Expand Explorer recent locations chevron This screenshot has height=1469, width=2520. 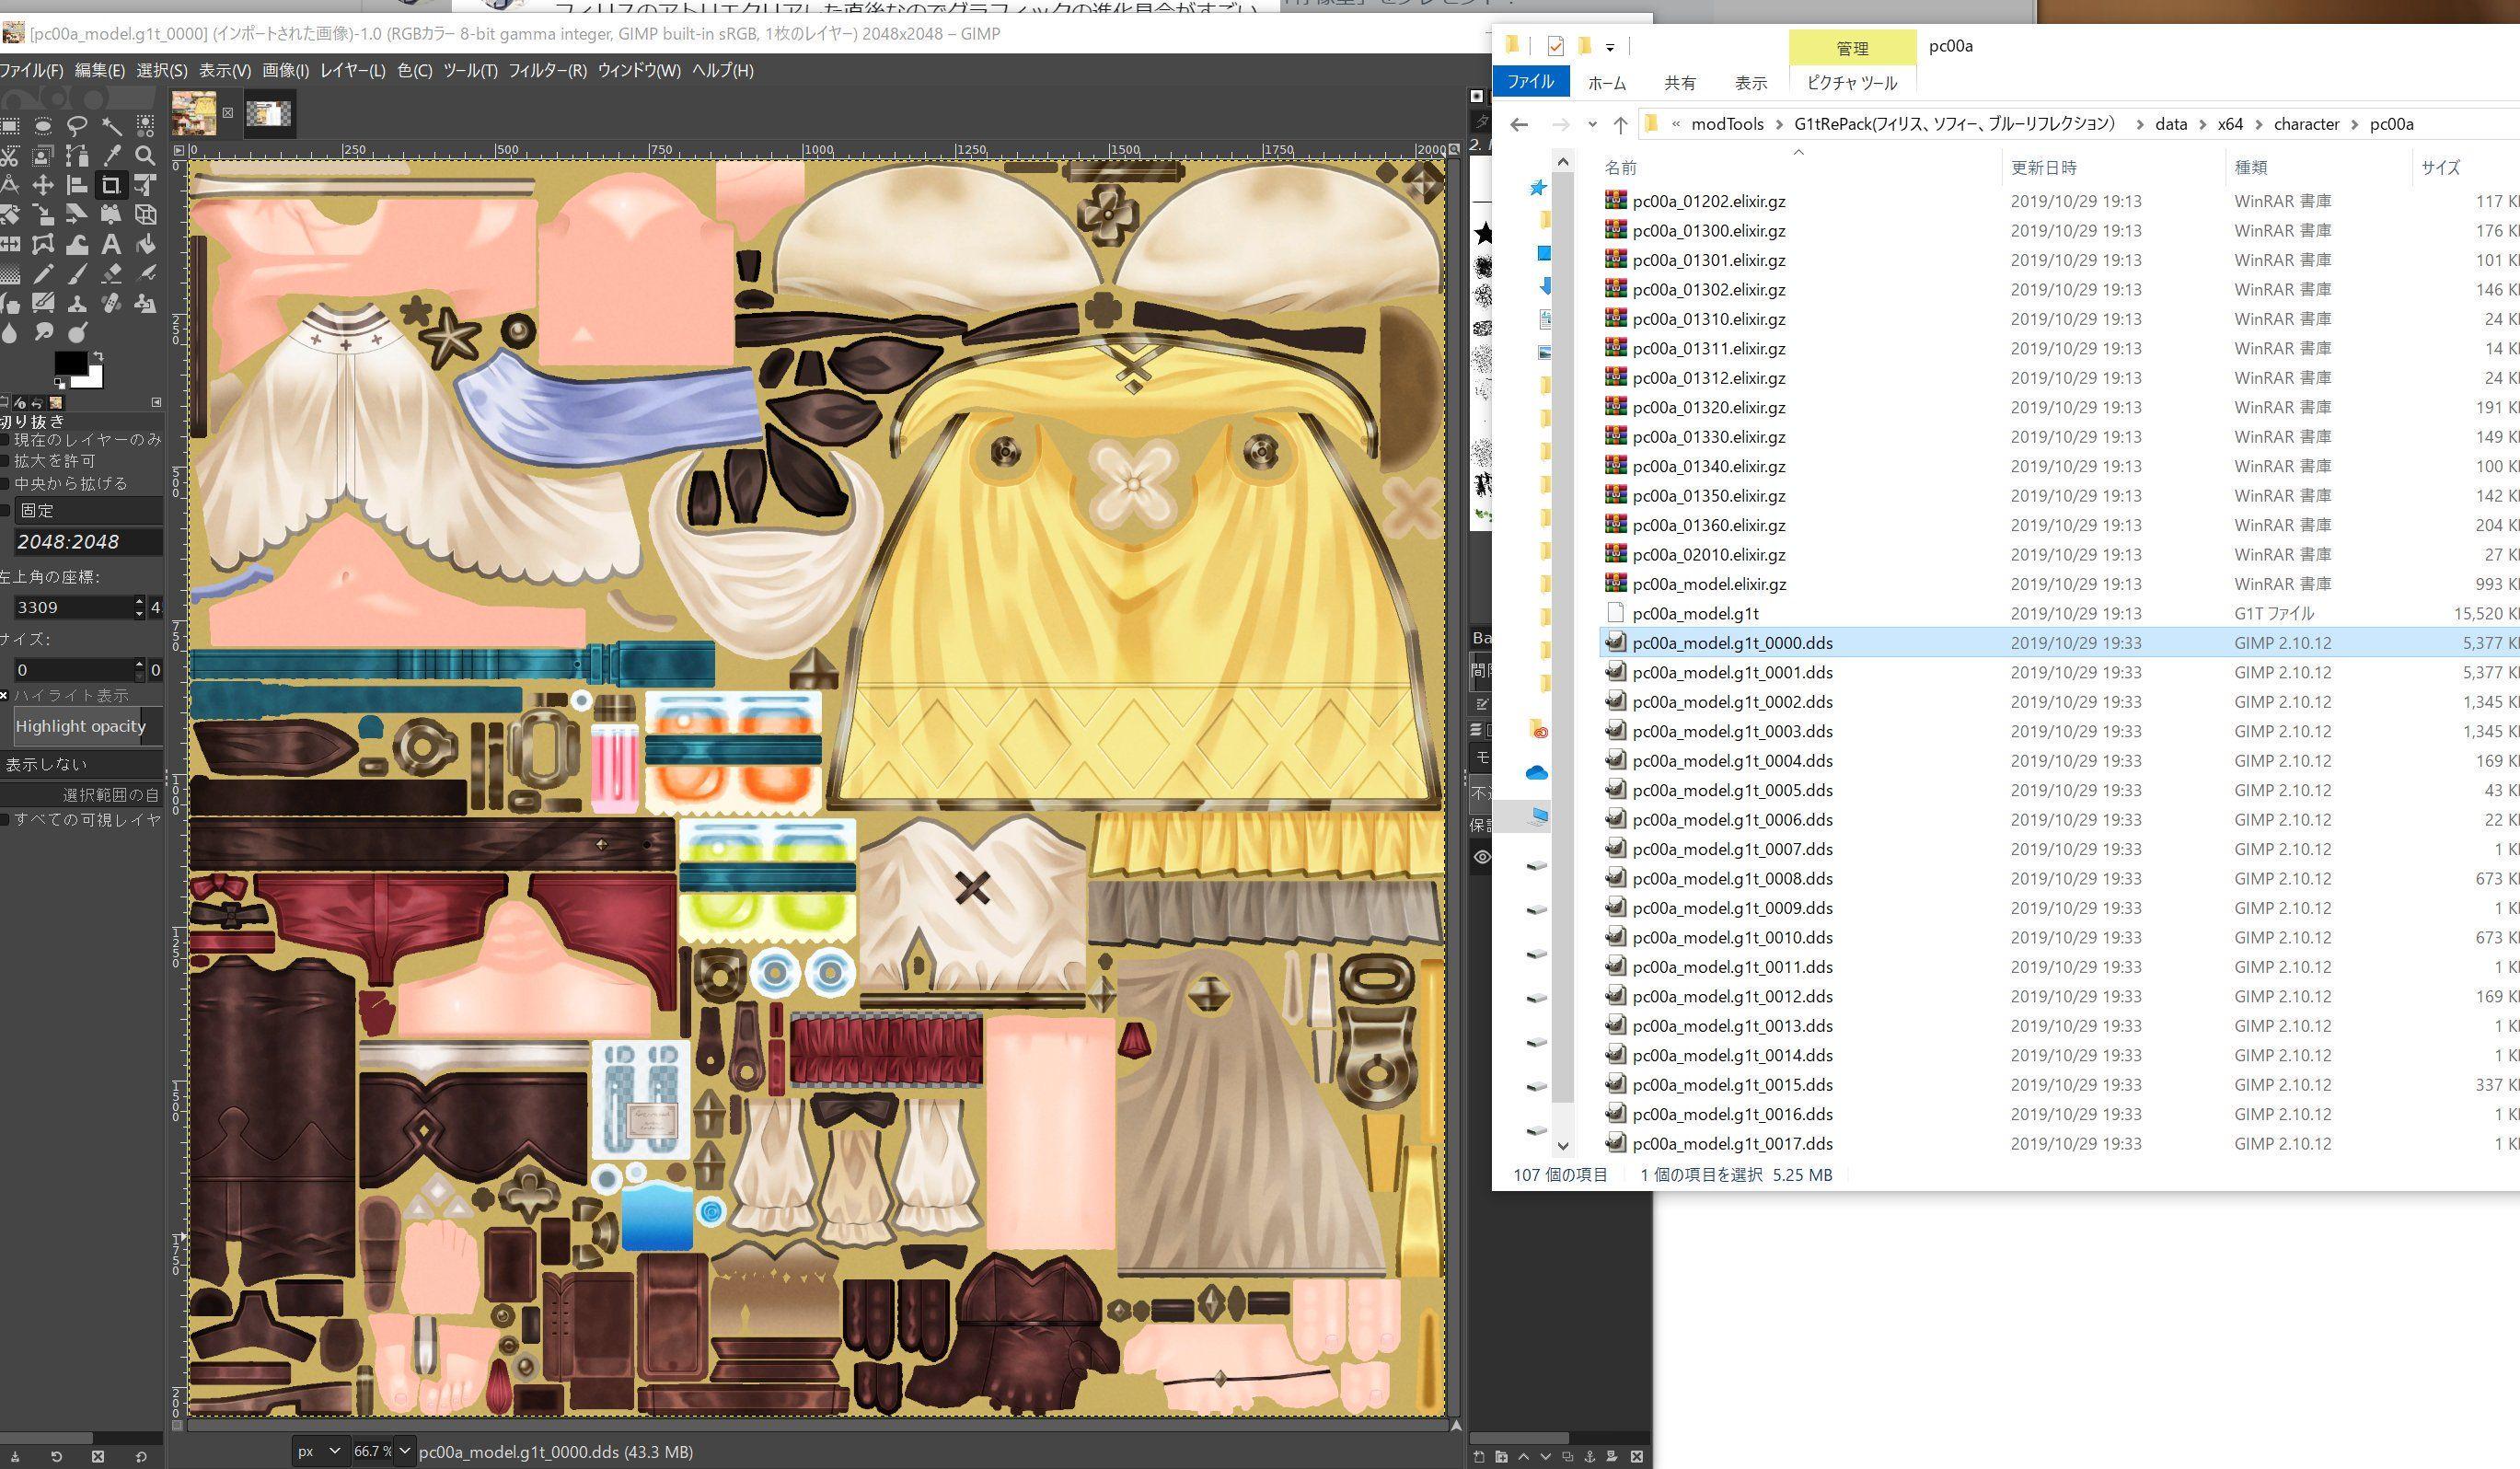pyautogui.click(x=1592, y=125)
